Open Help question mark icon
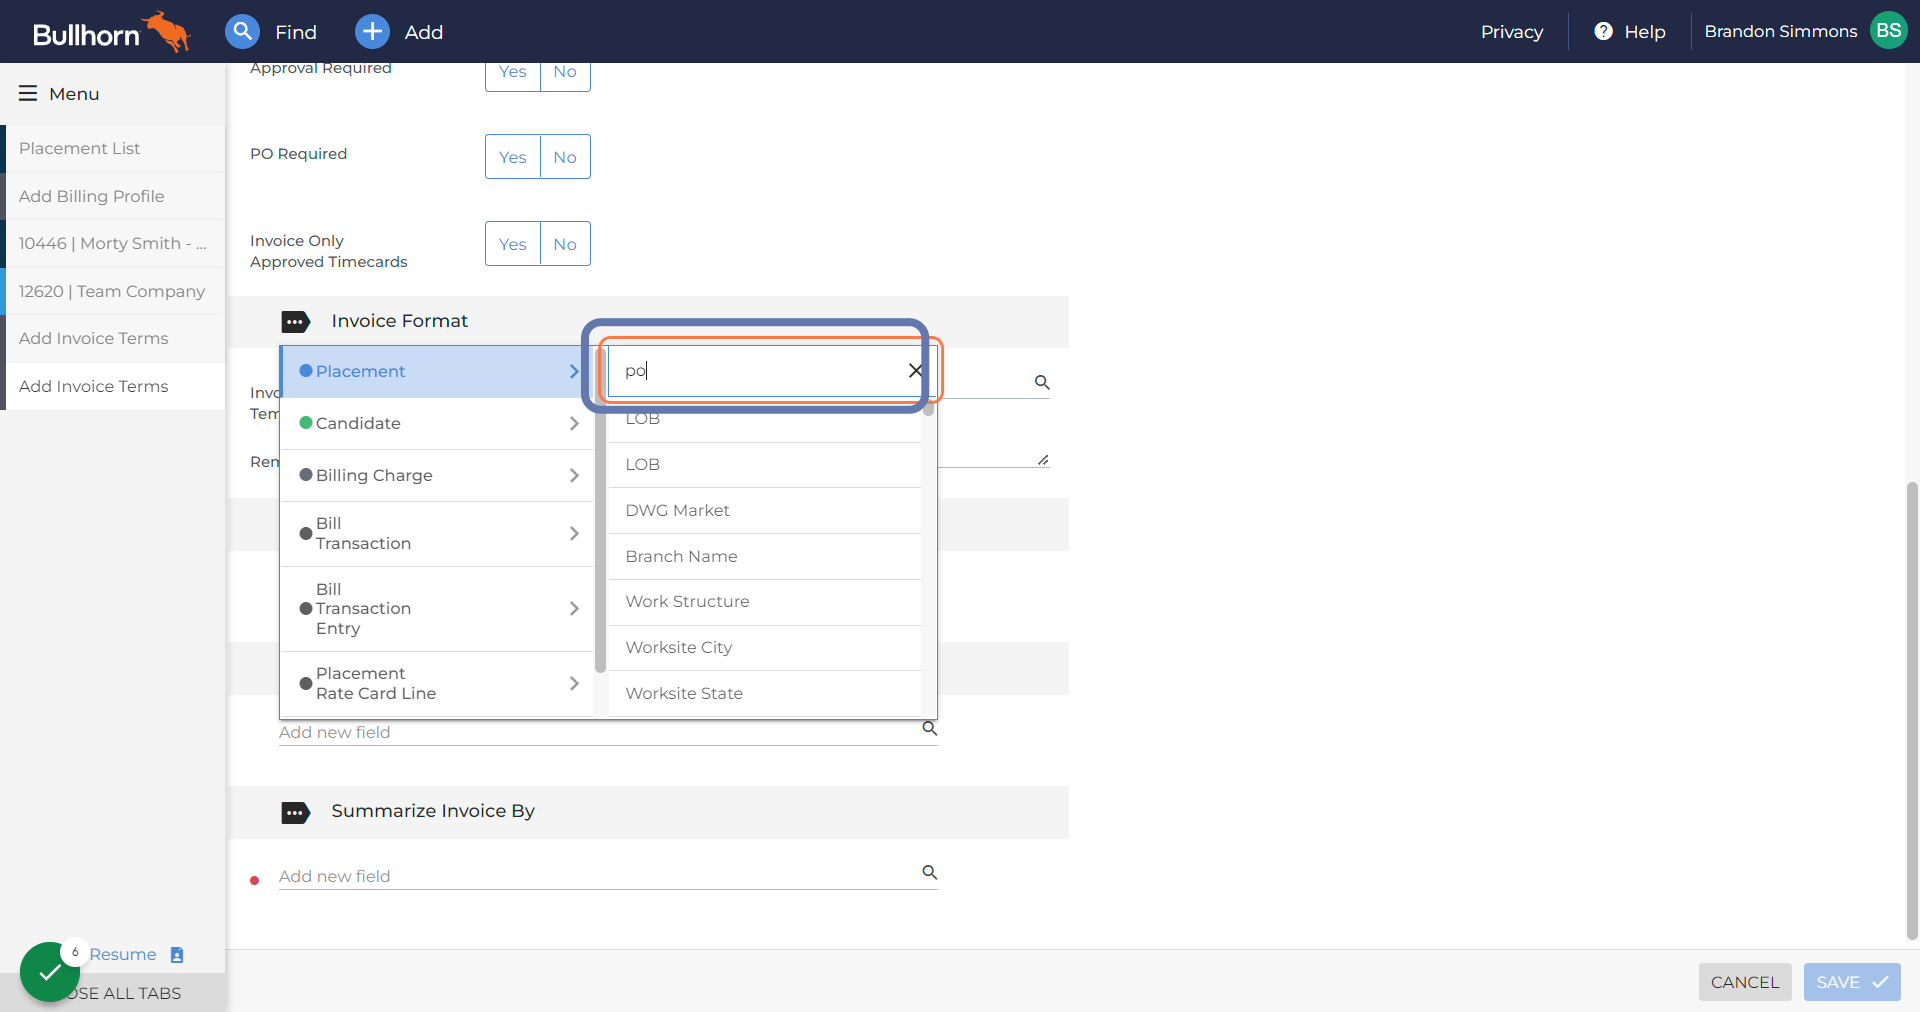1920x1012 pixels. pyautogui.click(x=1603, y=31)
